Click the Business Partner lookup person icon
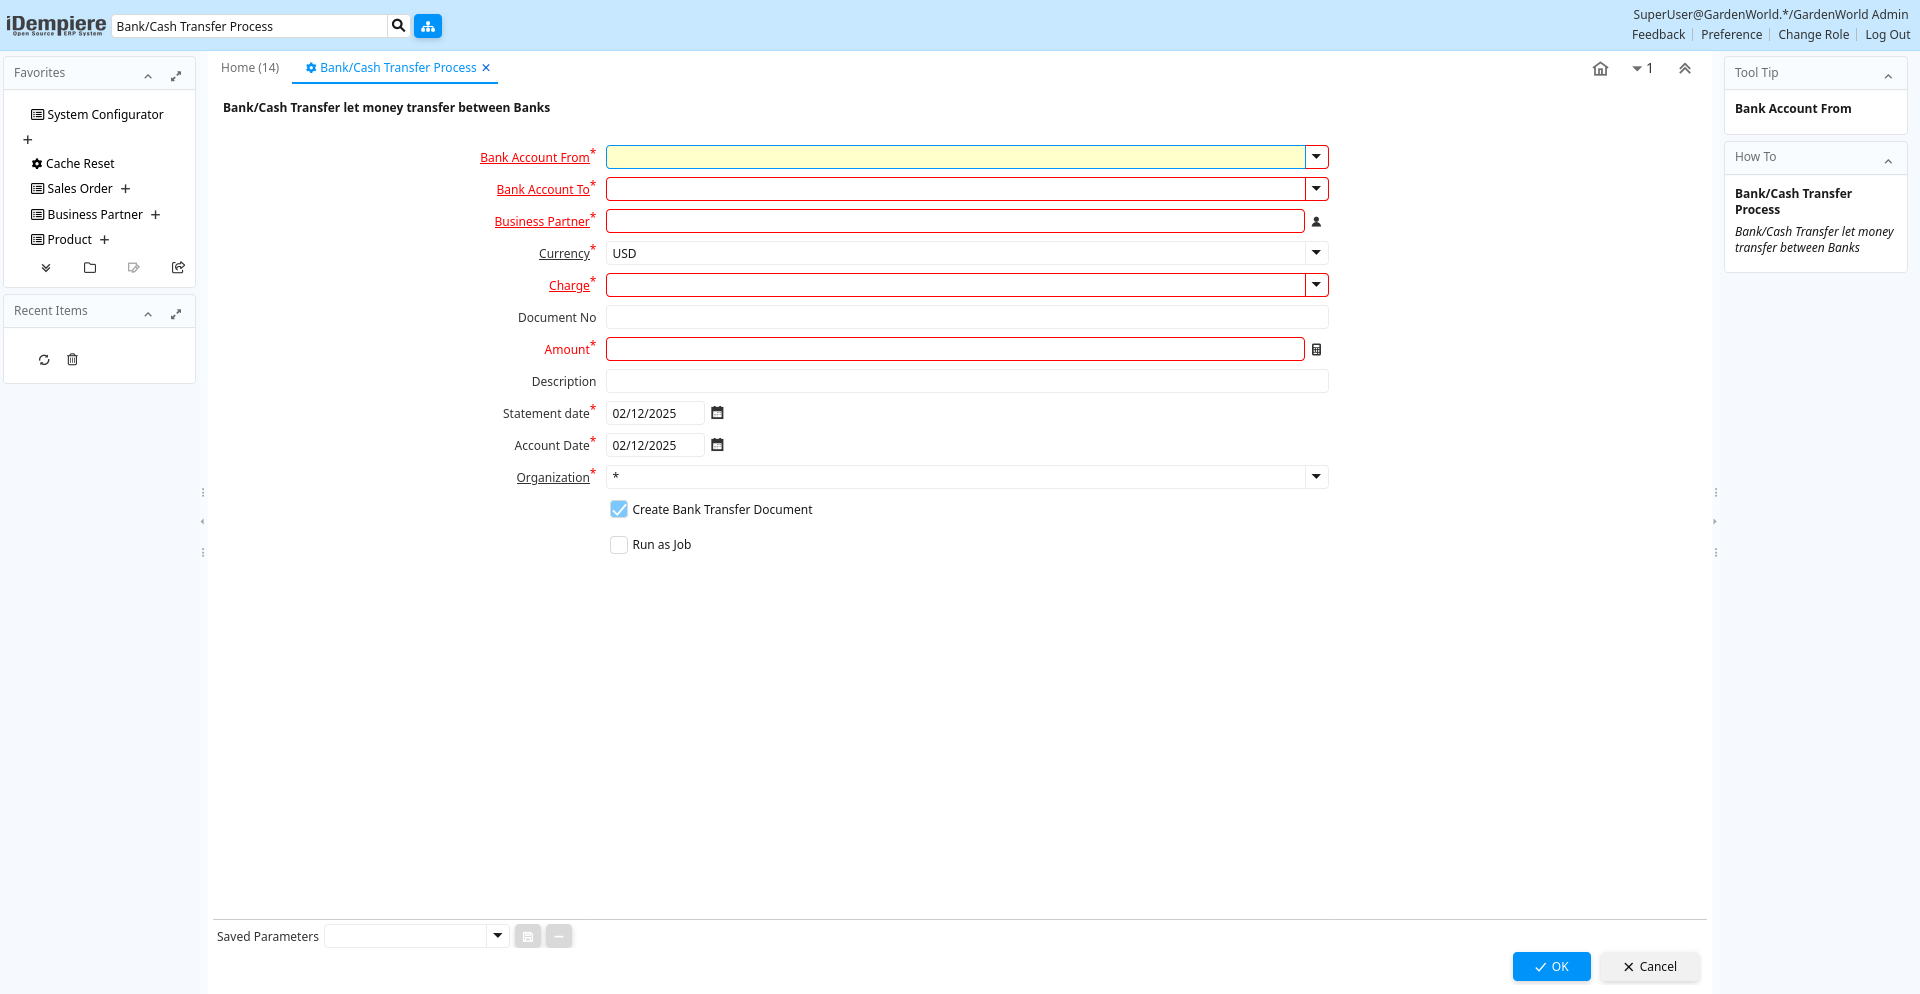Screen dimensions: 1920x994 click(1316, 222)
